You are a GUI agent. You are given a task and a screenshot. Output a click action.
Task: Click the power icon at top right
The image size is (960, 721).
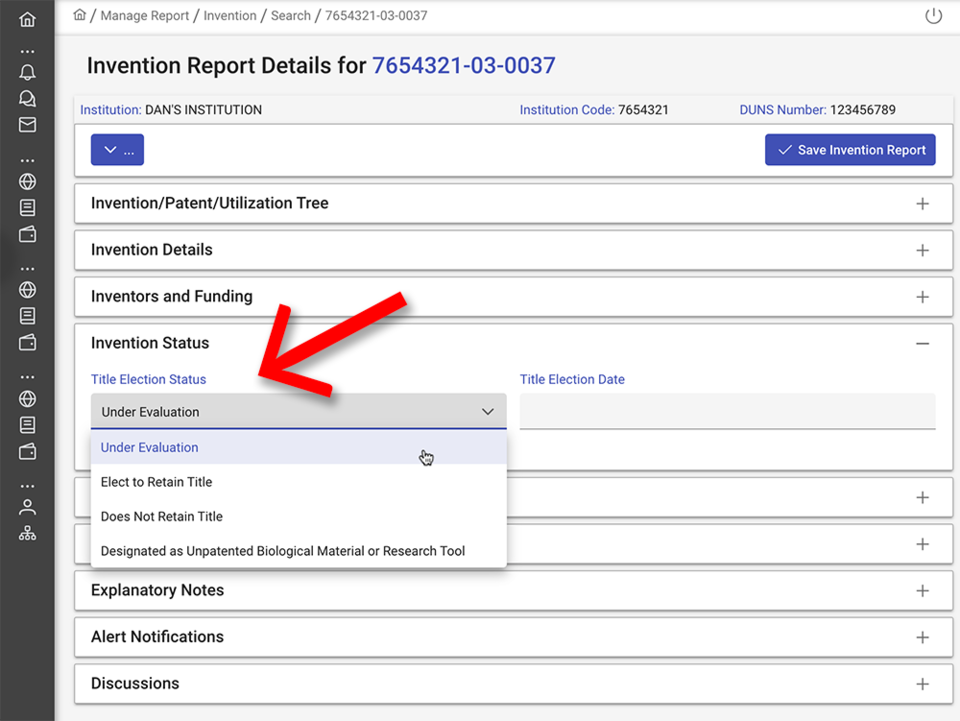pyautogui.click(x=933, y=15)
